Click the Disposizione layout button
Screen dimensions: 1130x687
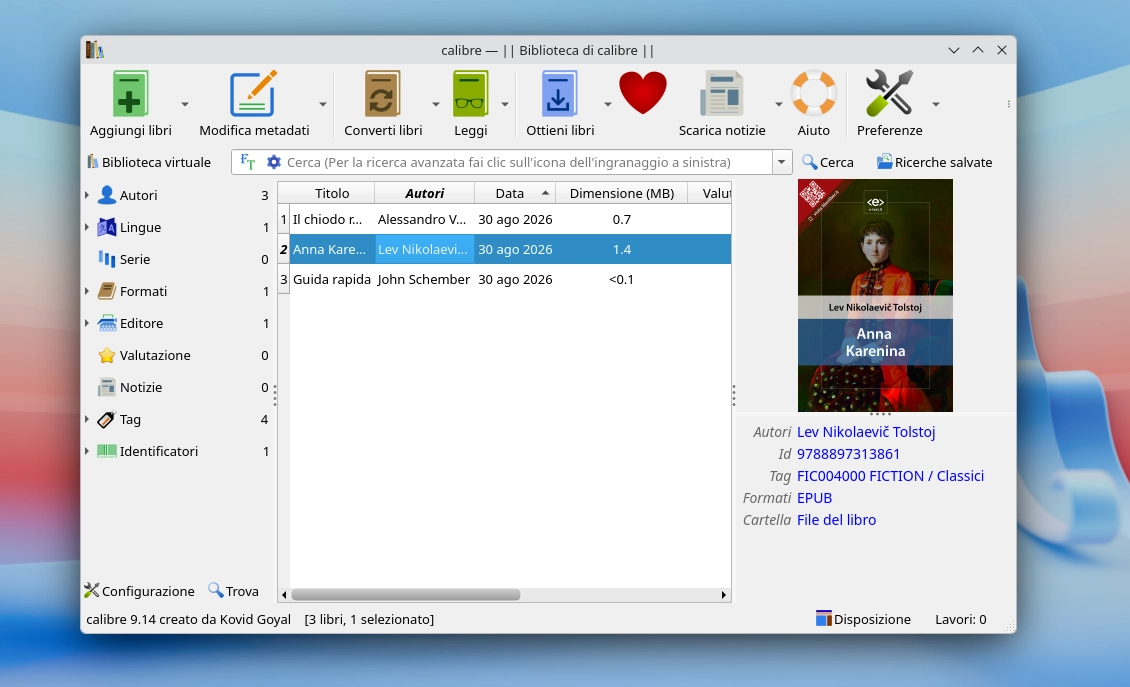click(x=863, y=619)
